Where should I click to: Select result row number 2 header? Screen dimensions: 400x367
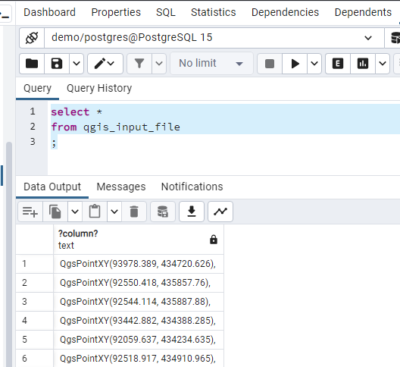pos(35,283)
